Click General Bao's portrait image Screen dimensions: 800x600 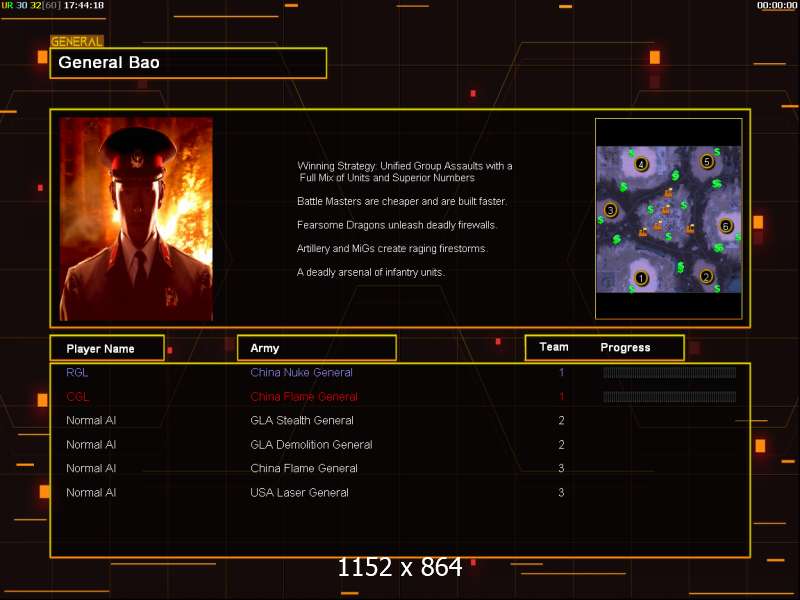click(x=136, y=219)
